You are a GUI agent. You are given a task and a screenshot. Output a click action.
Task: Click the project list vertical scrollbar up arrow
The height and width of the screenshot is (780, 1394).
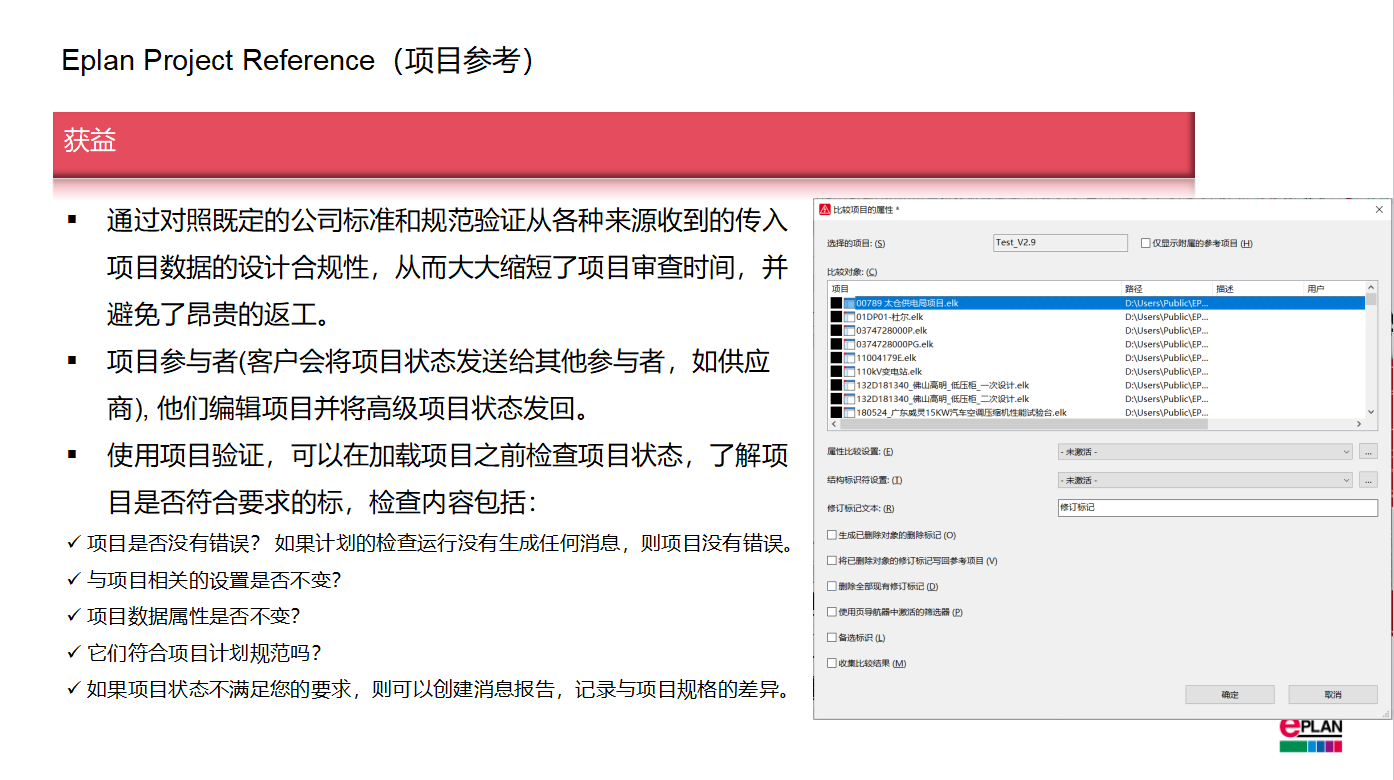[1372, 289]
